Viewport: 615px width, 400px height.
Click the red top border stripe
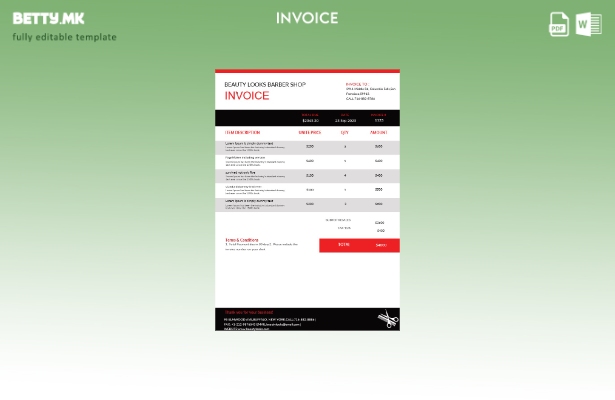coord(307,71)
